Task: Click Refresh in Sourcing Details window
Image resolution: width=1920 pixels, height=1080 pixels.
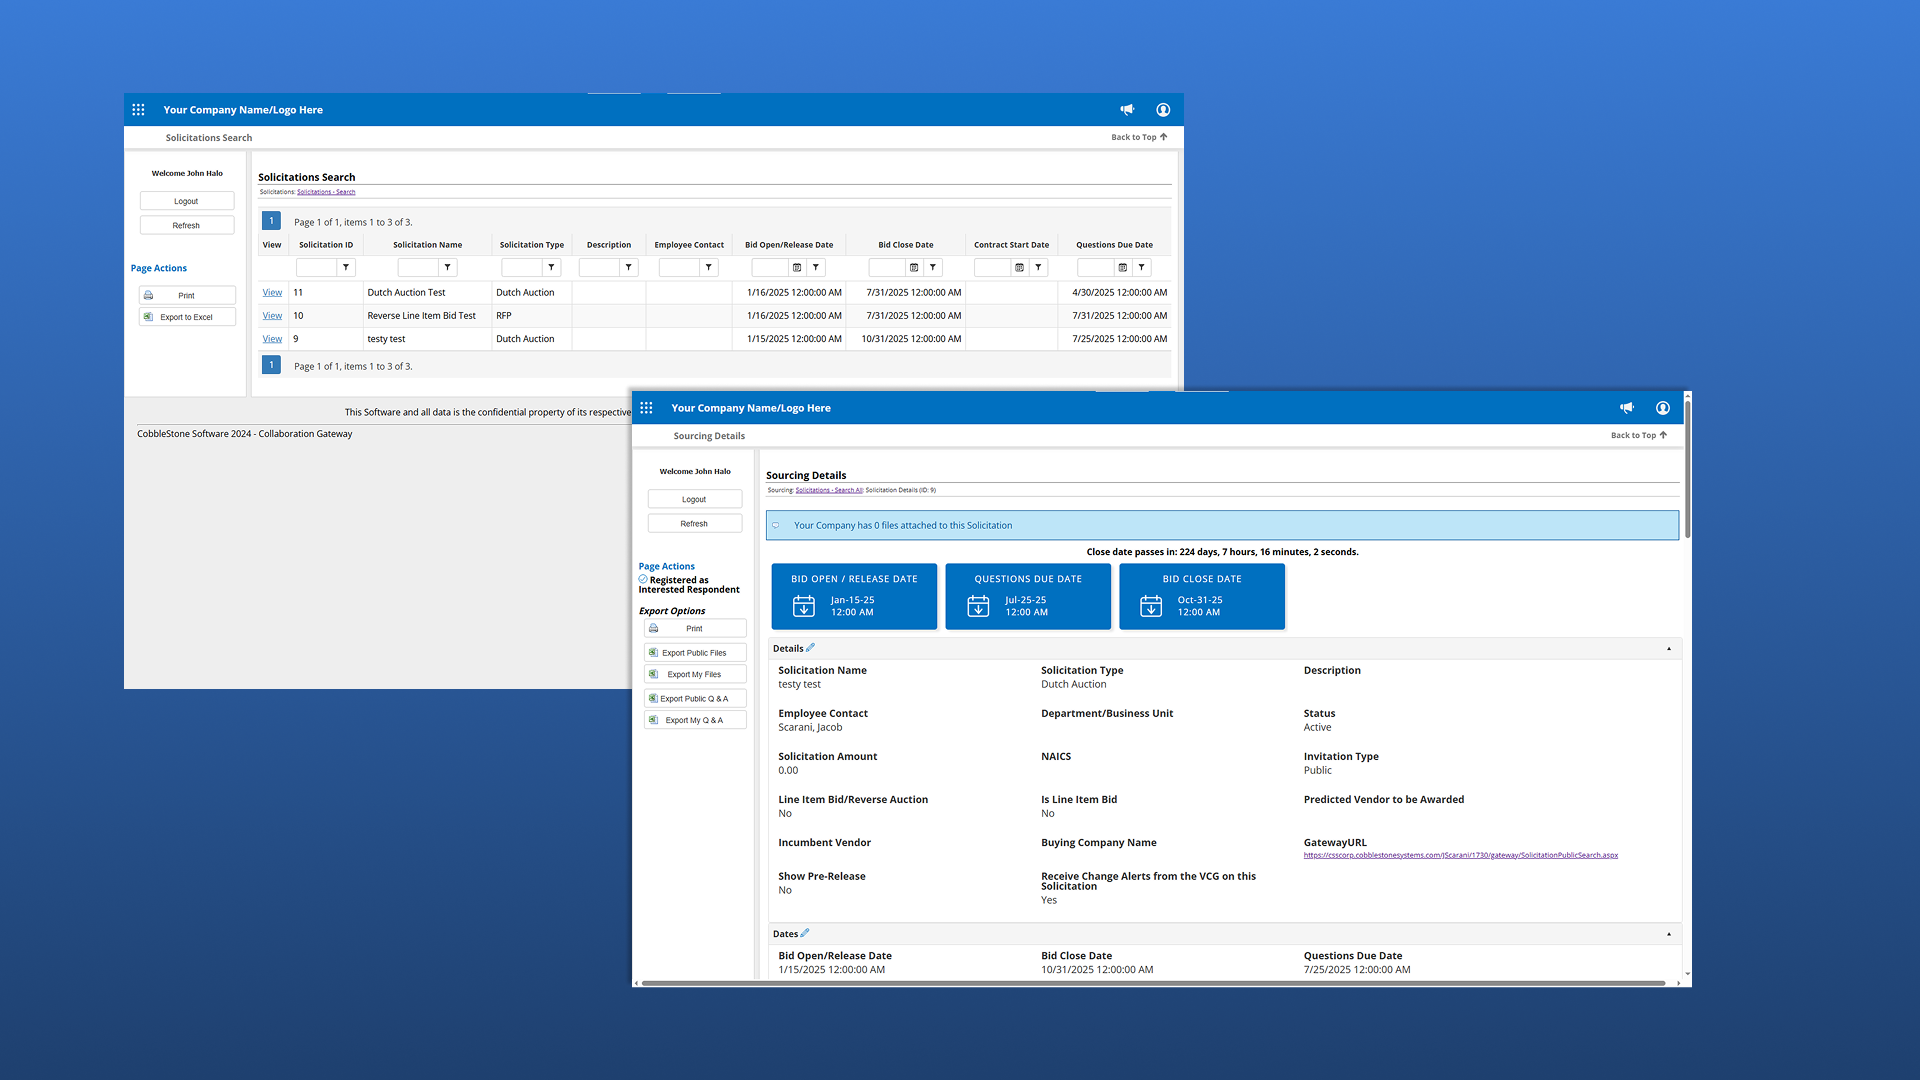Action: click(695, 523)
